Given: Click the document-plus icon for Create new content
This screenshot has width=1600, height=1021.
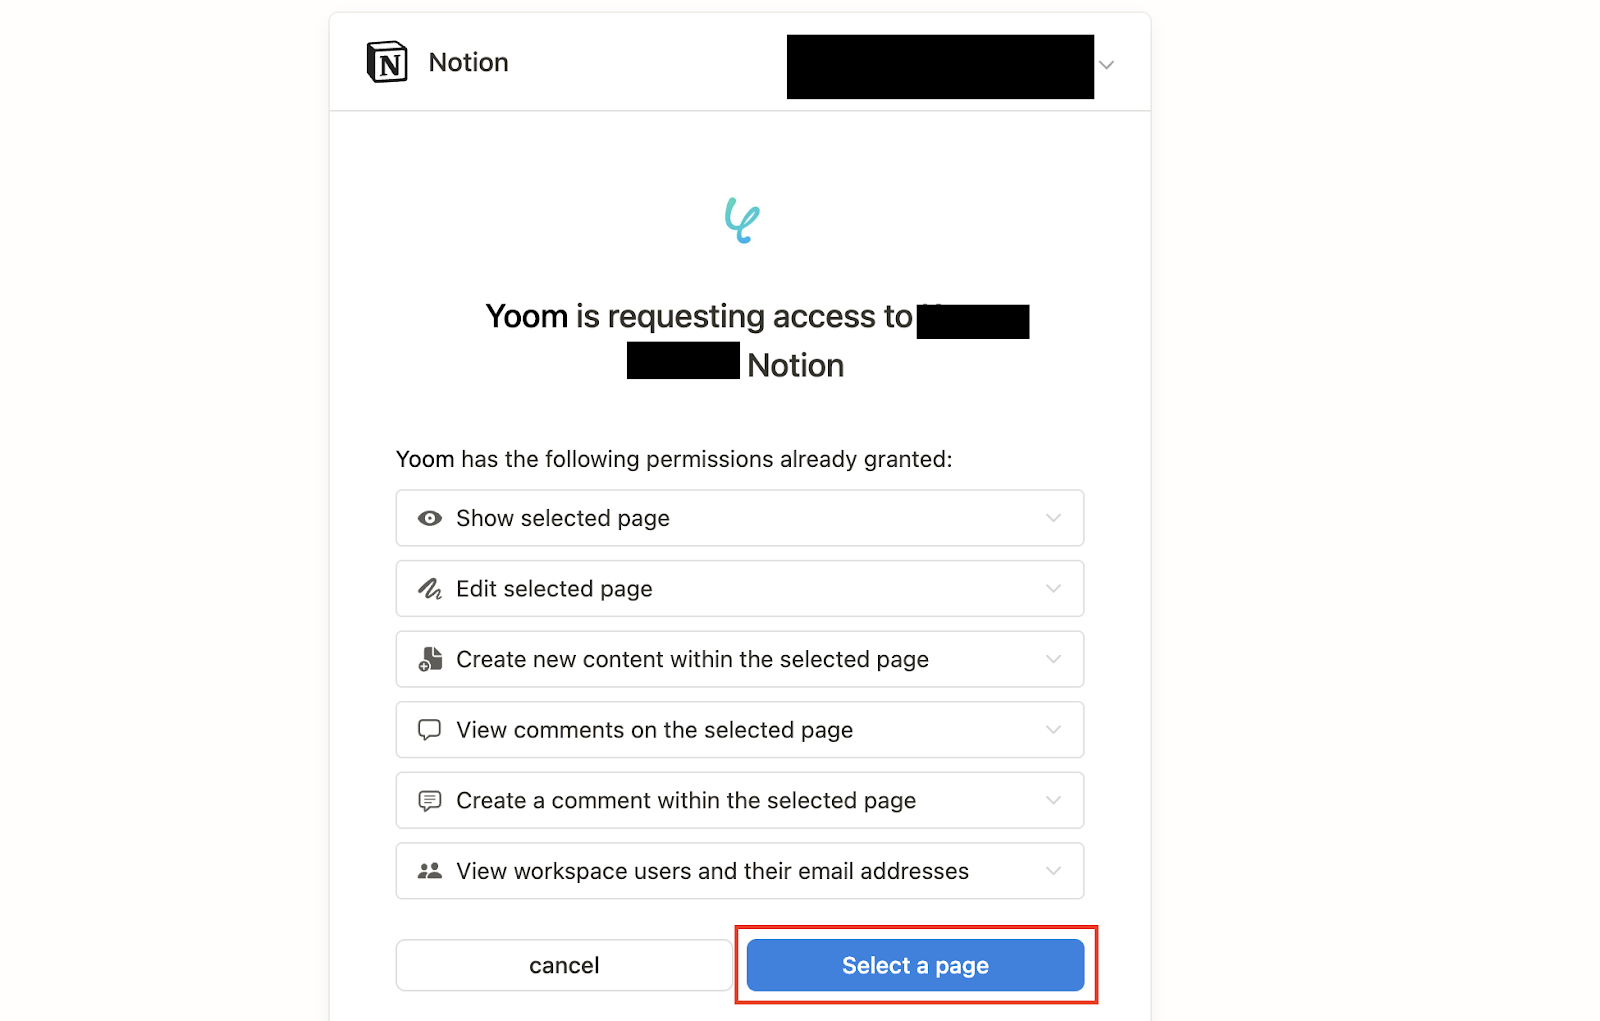Looking at the screenshot, I should (430, 659).
